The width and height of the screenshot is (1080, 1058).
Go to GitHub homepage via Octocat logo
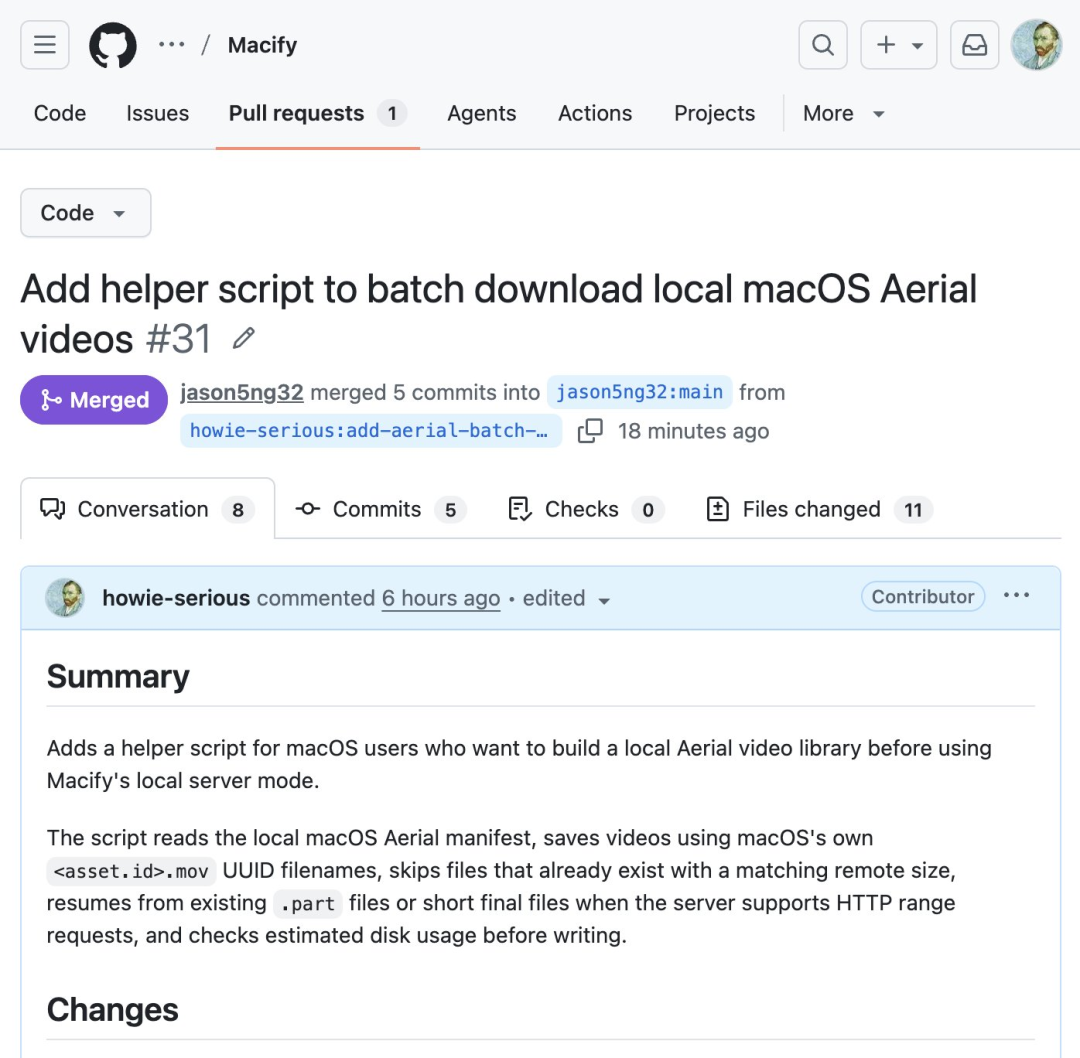pos(113,45)
